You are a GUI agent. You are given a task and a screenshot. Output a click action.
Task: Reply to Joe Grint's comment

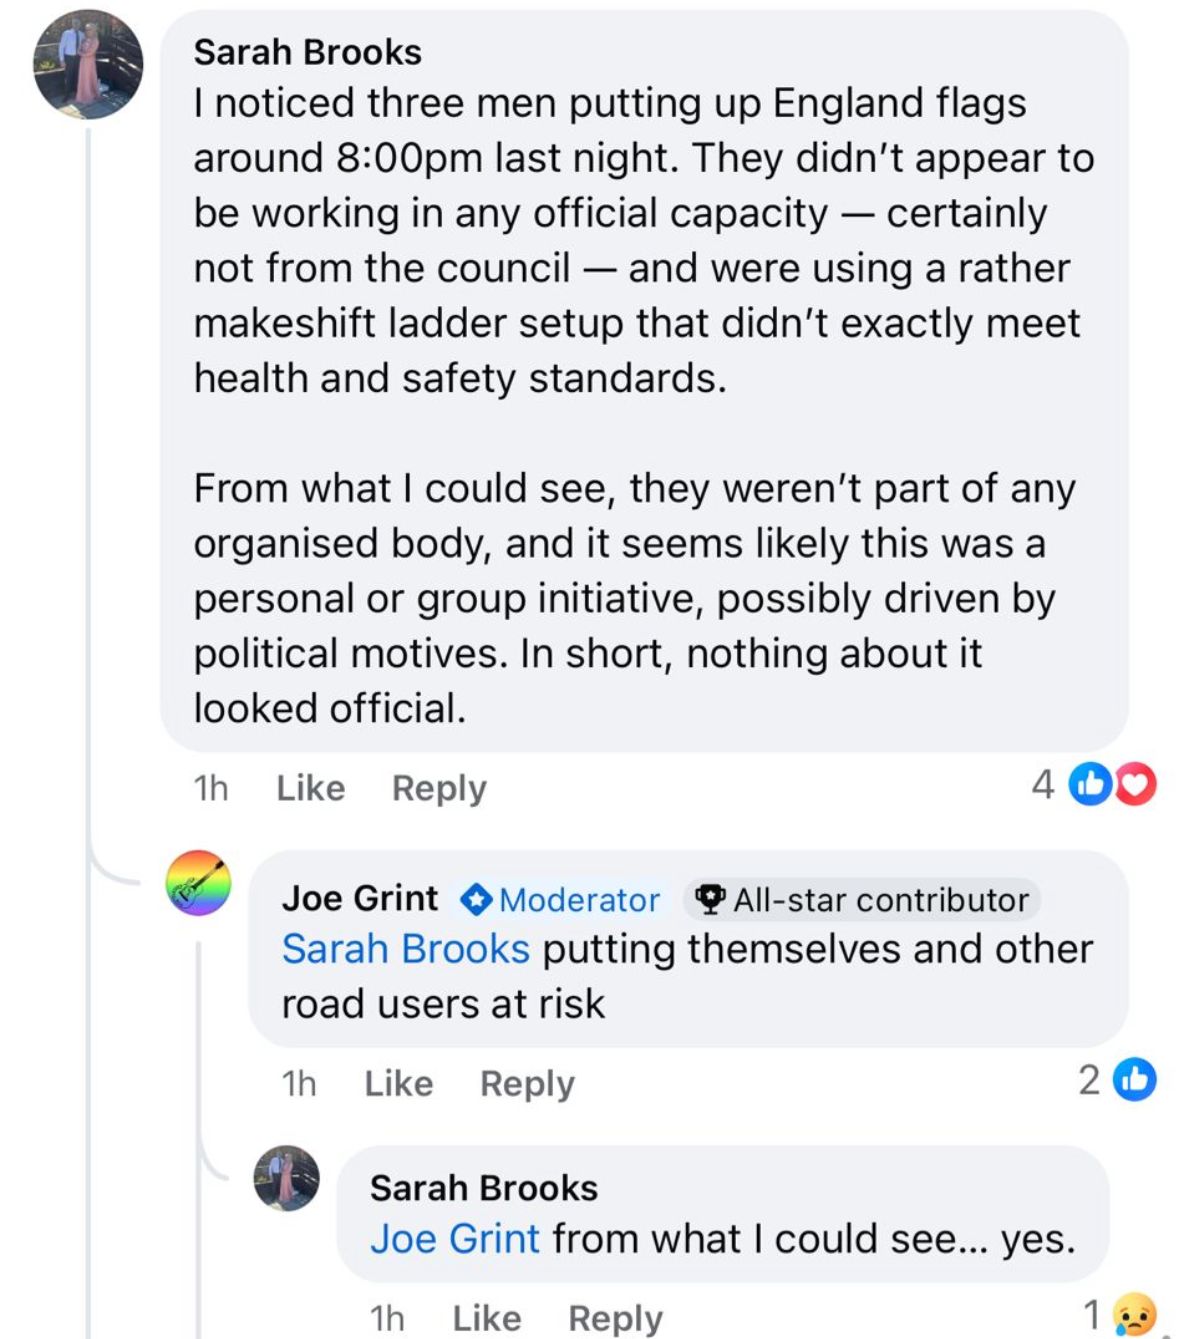tap(527, 1083)
